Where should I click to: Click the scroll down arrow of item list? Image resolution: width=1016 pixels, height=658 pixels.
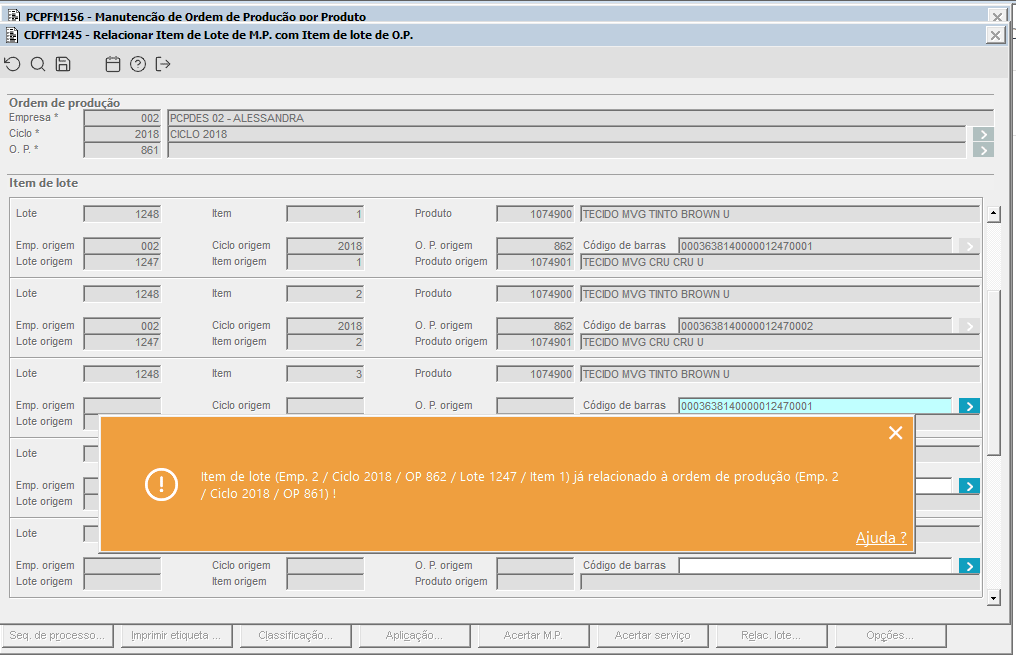point(993,598)
